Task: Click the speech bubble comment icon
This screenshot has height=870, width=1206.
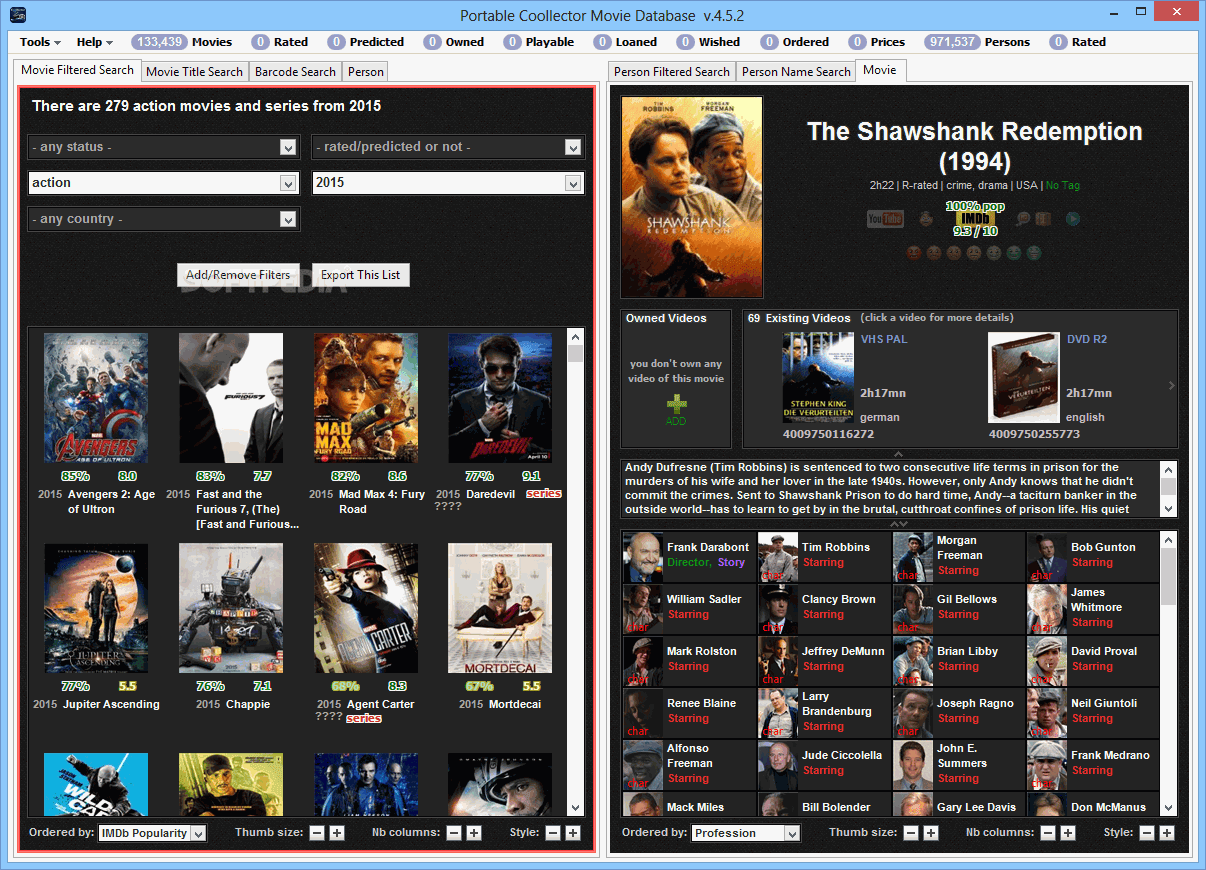Action: click(x=1023, y=219)
